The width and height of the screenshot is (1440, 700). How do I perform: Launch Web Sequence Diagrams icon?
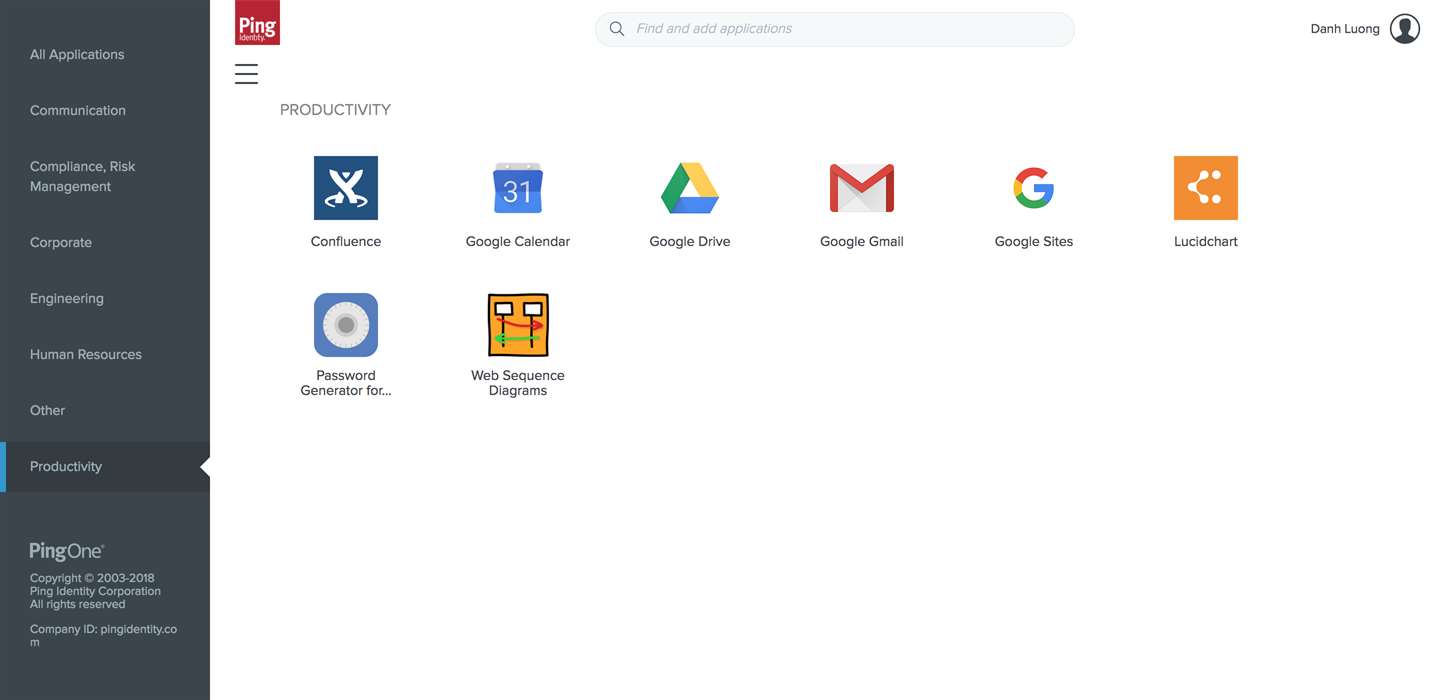coord(518,325)
